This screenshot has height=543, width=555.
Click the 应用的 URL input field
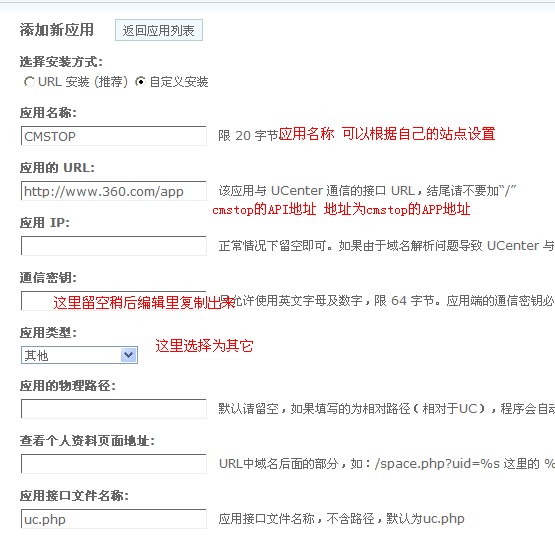114,191
